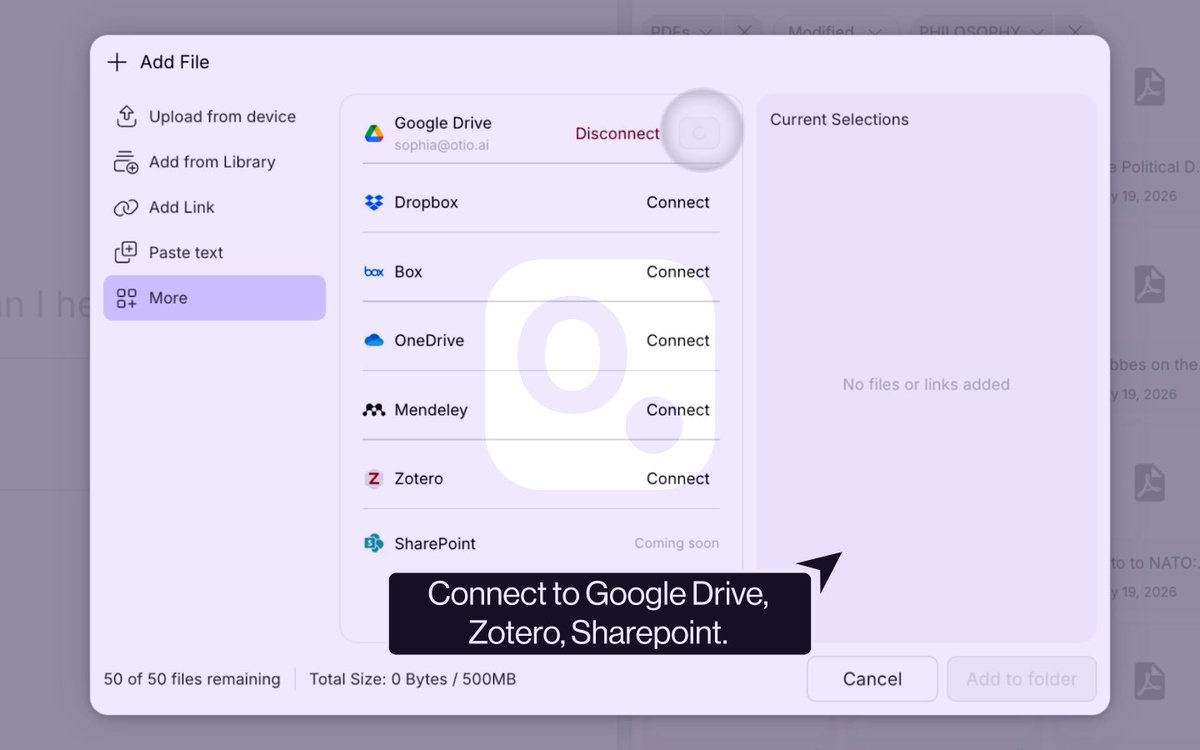Viewport: 1200px width, 750px height.
Task: Click the Google Drive logo icon
Action: (x=374, y=133)
